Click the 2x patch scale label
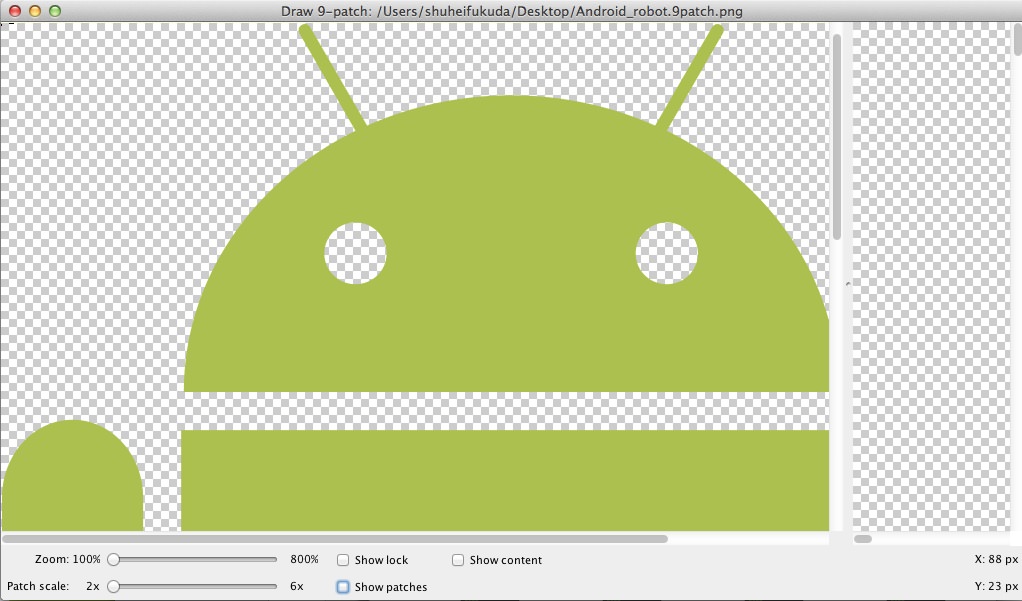Viewport: 1022px width, 601px height. pyautogui.click(x=93, y=586)
